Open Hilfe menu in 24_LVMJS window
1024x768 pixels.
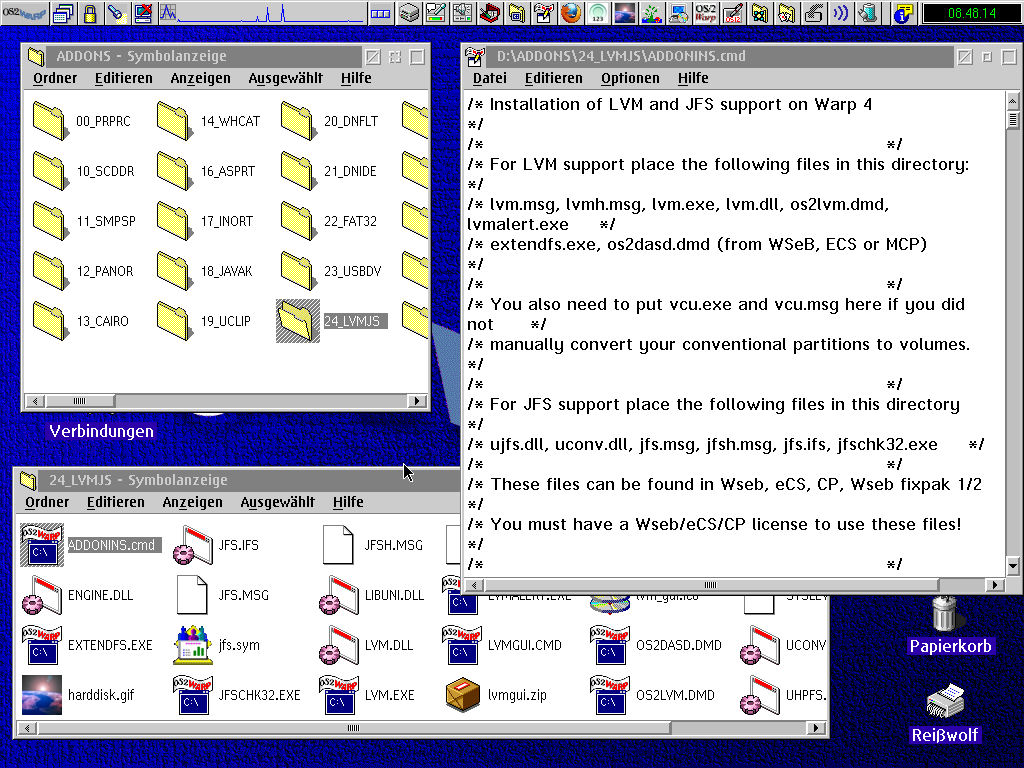click(348, 502)
